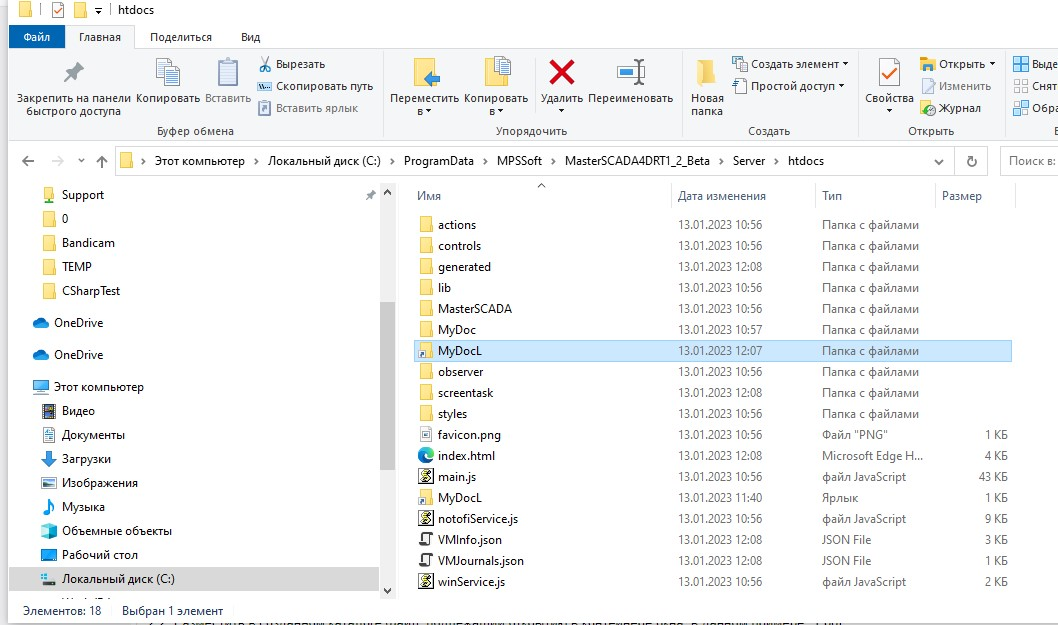
Task: Click the Copy path button
Action: (x=316, y=86)
